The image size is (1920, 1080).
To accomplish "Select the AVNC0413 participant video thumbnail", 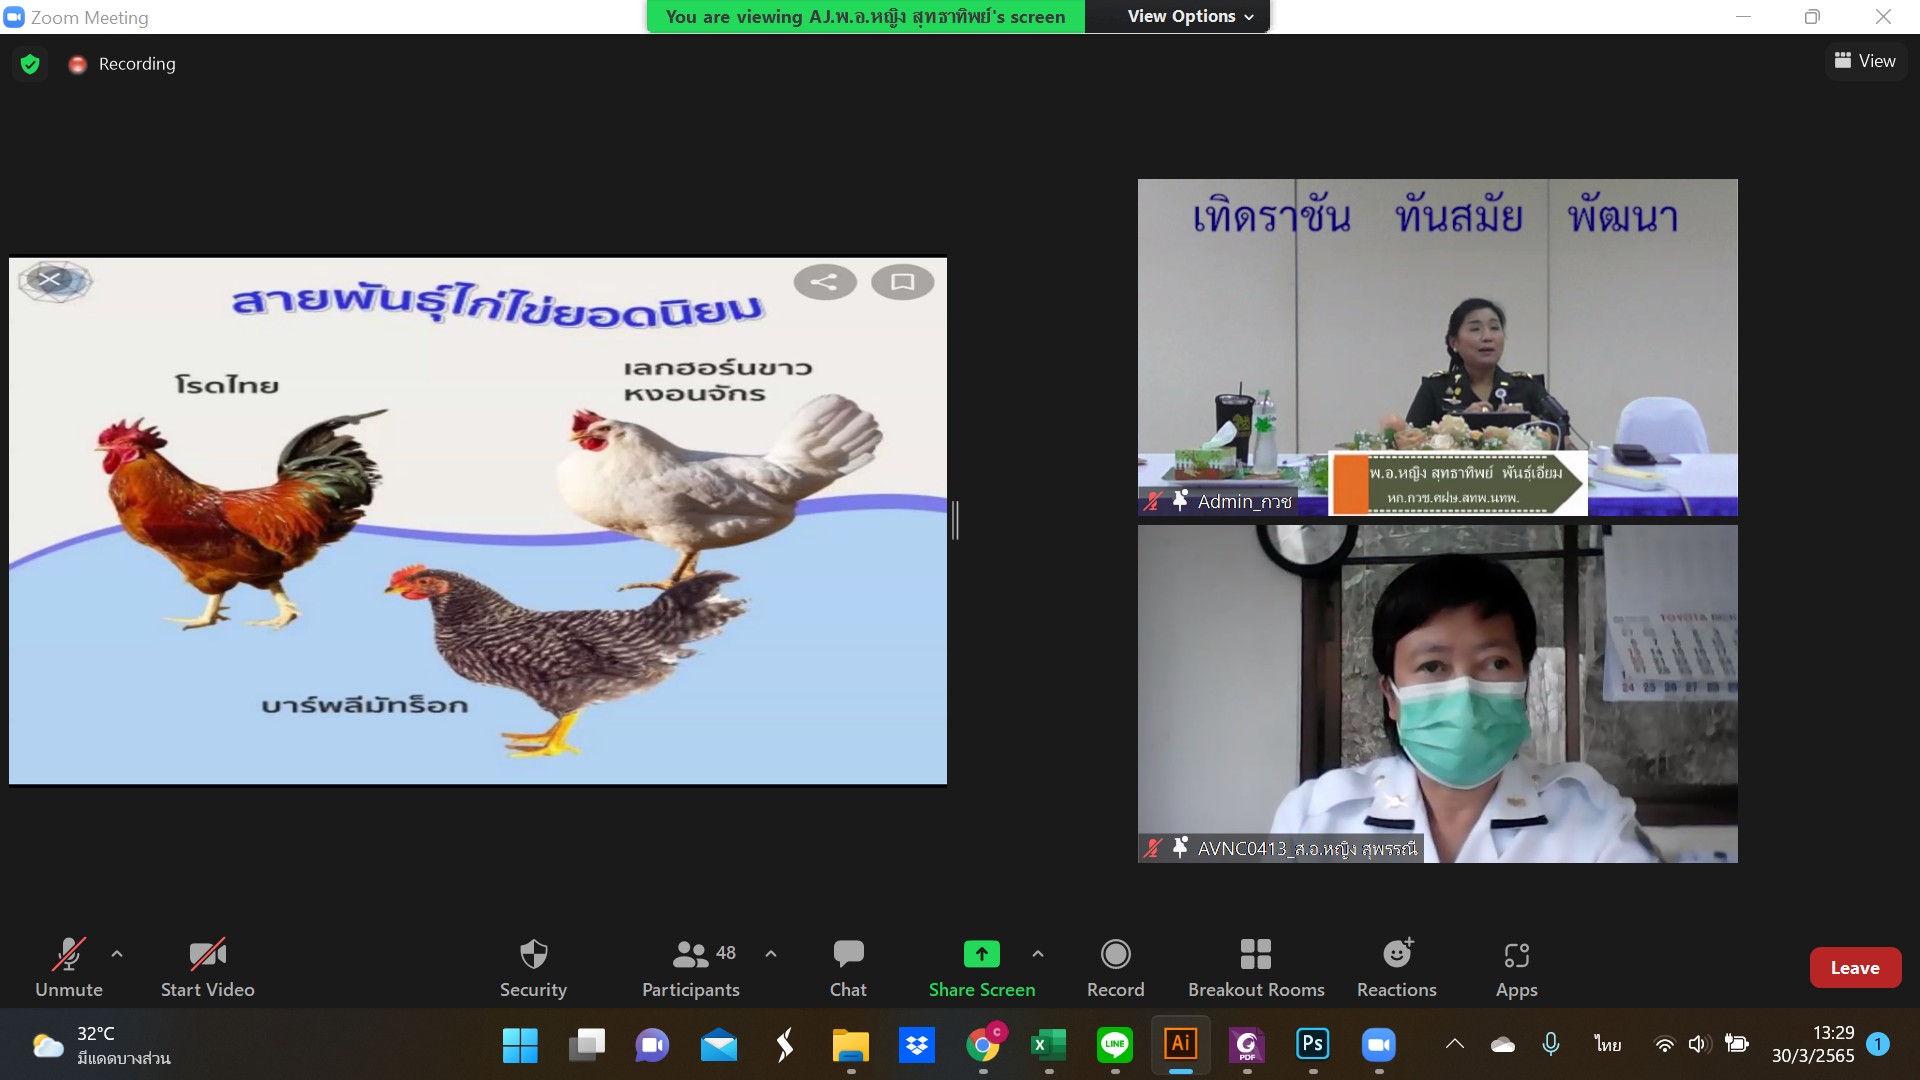I will tap(1437, 694).
